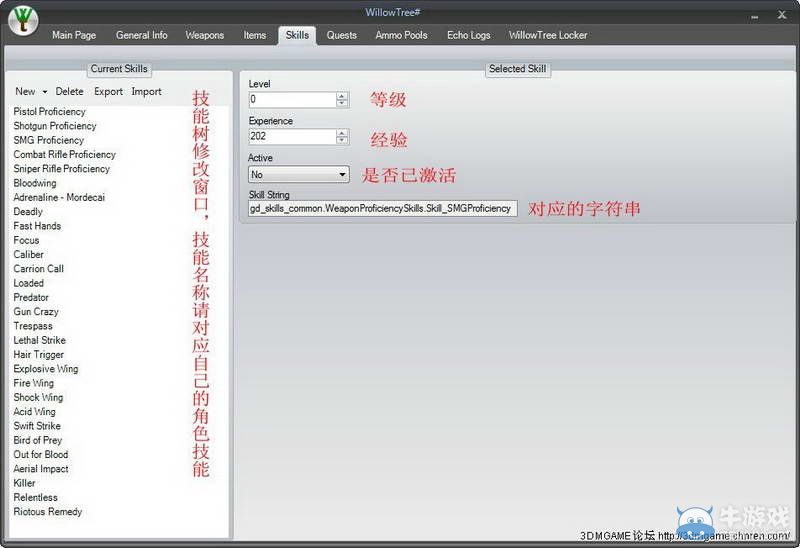800x548 pixels.
Task: Close the WillowTree window
Action: pos(782,15)
